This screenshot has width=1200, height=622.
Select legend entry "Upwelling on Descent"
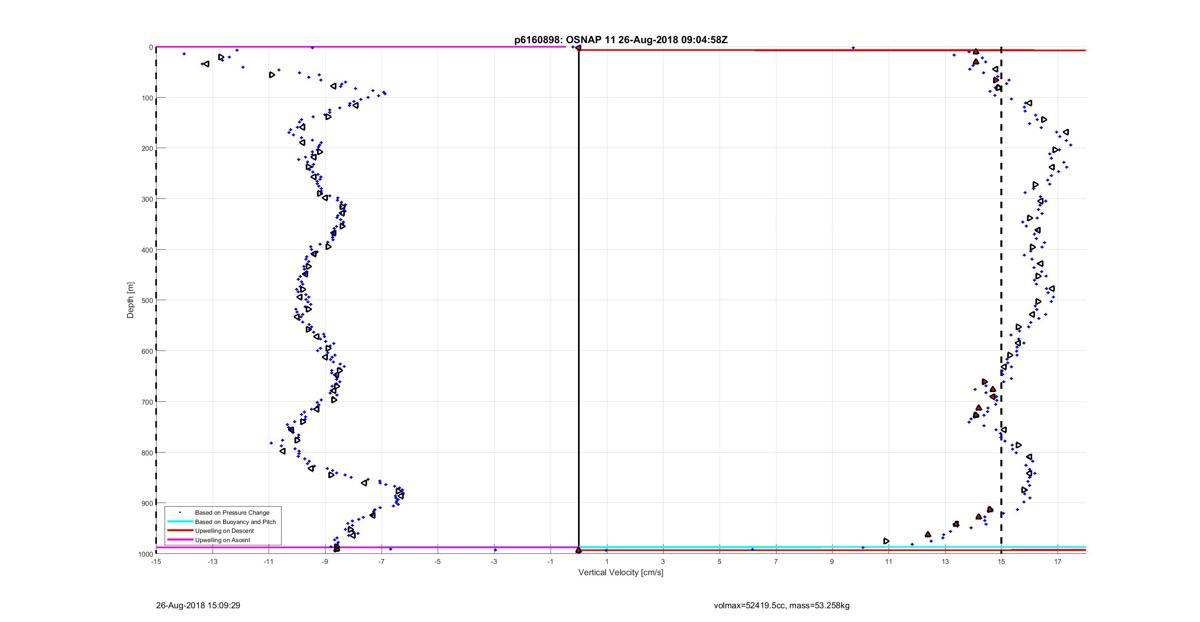225,531
